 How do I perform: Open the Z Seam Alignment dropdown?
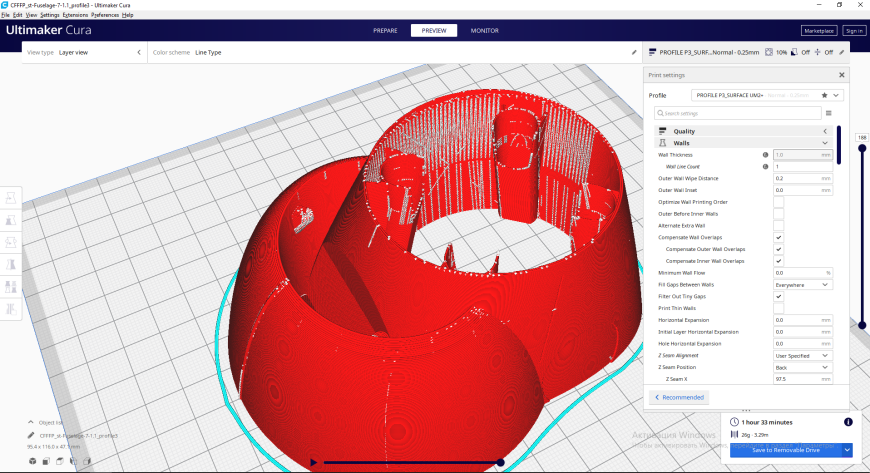[x=802, y=355]
